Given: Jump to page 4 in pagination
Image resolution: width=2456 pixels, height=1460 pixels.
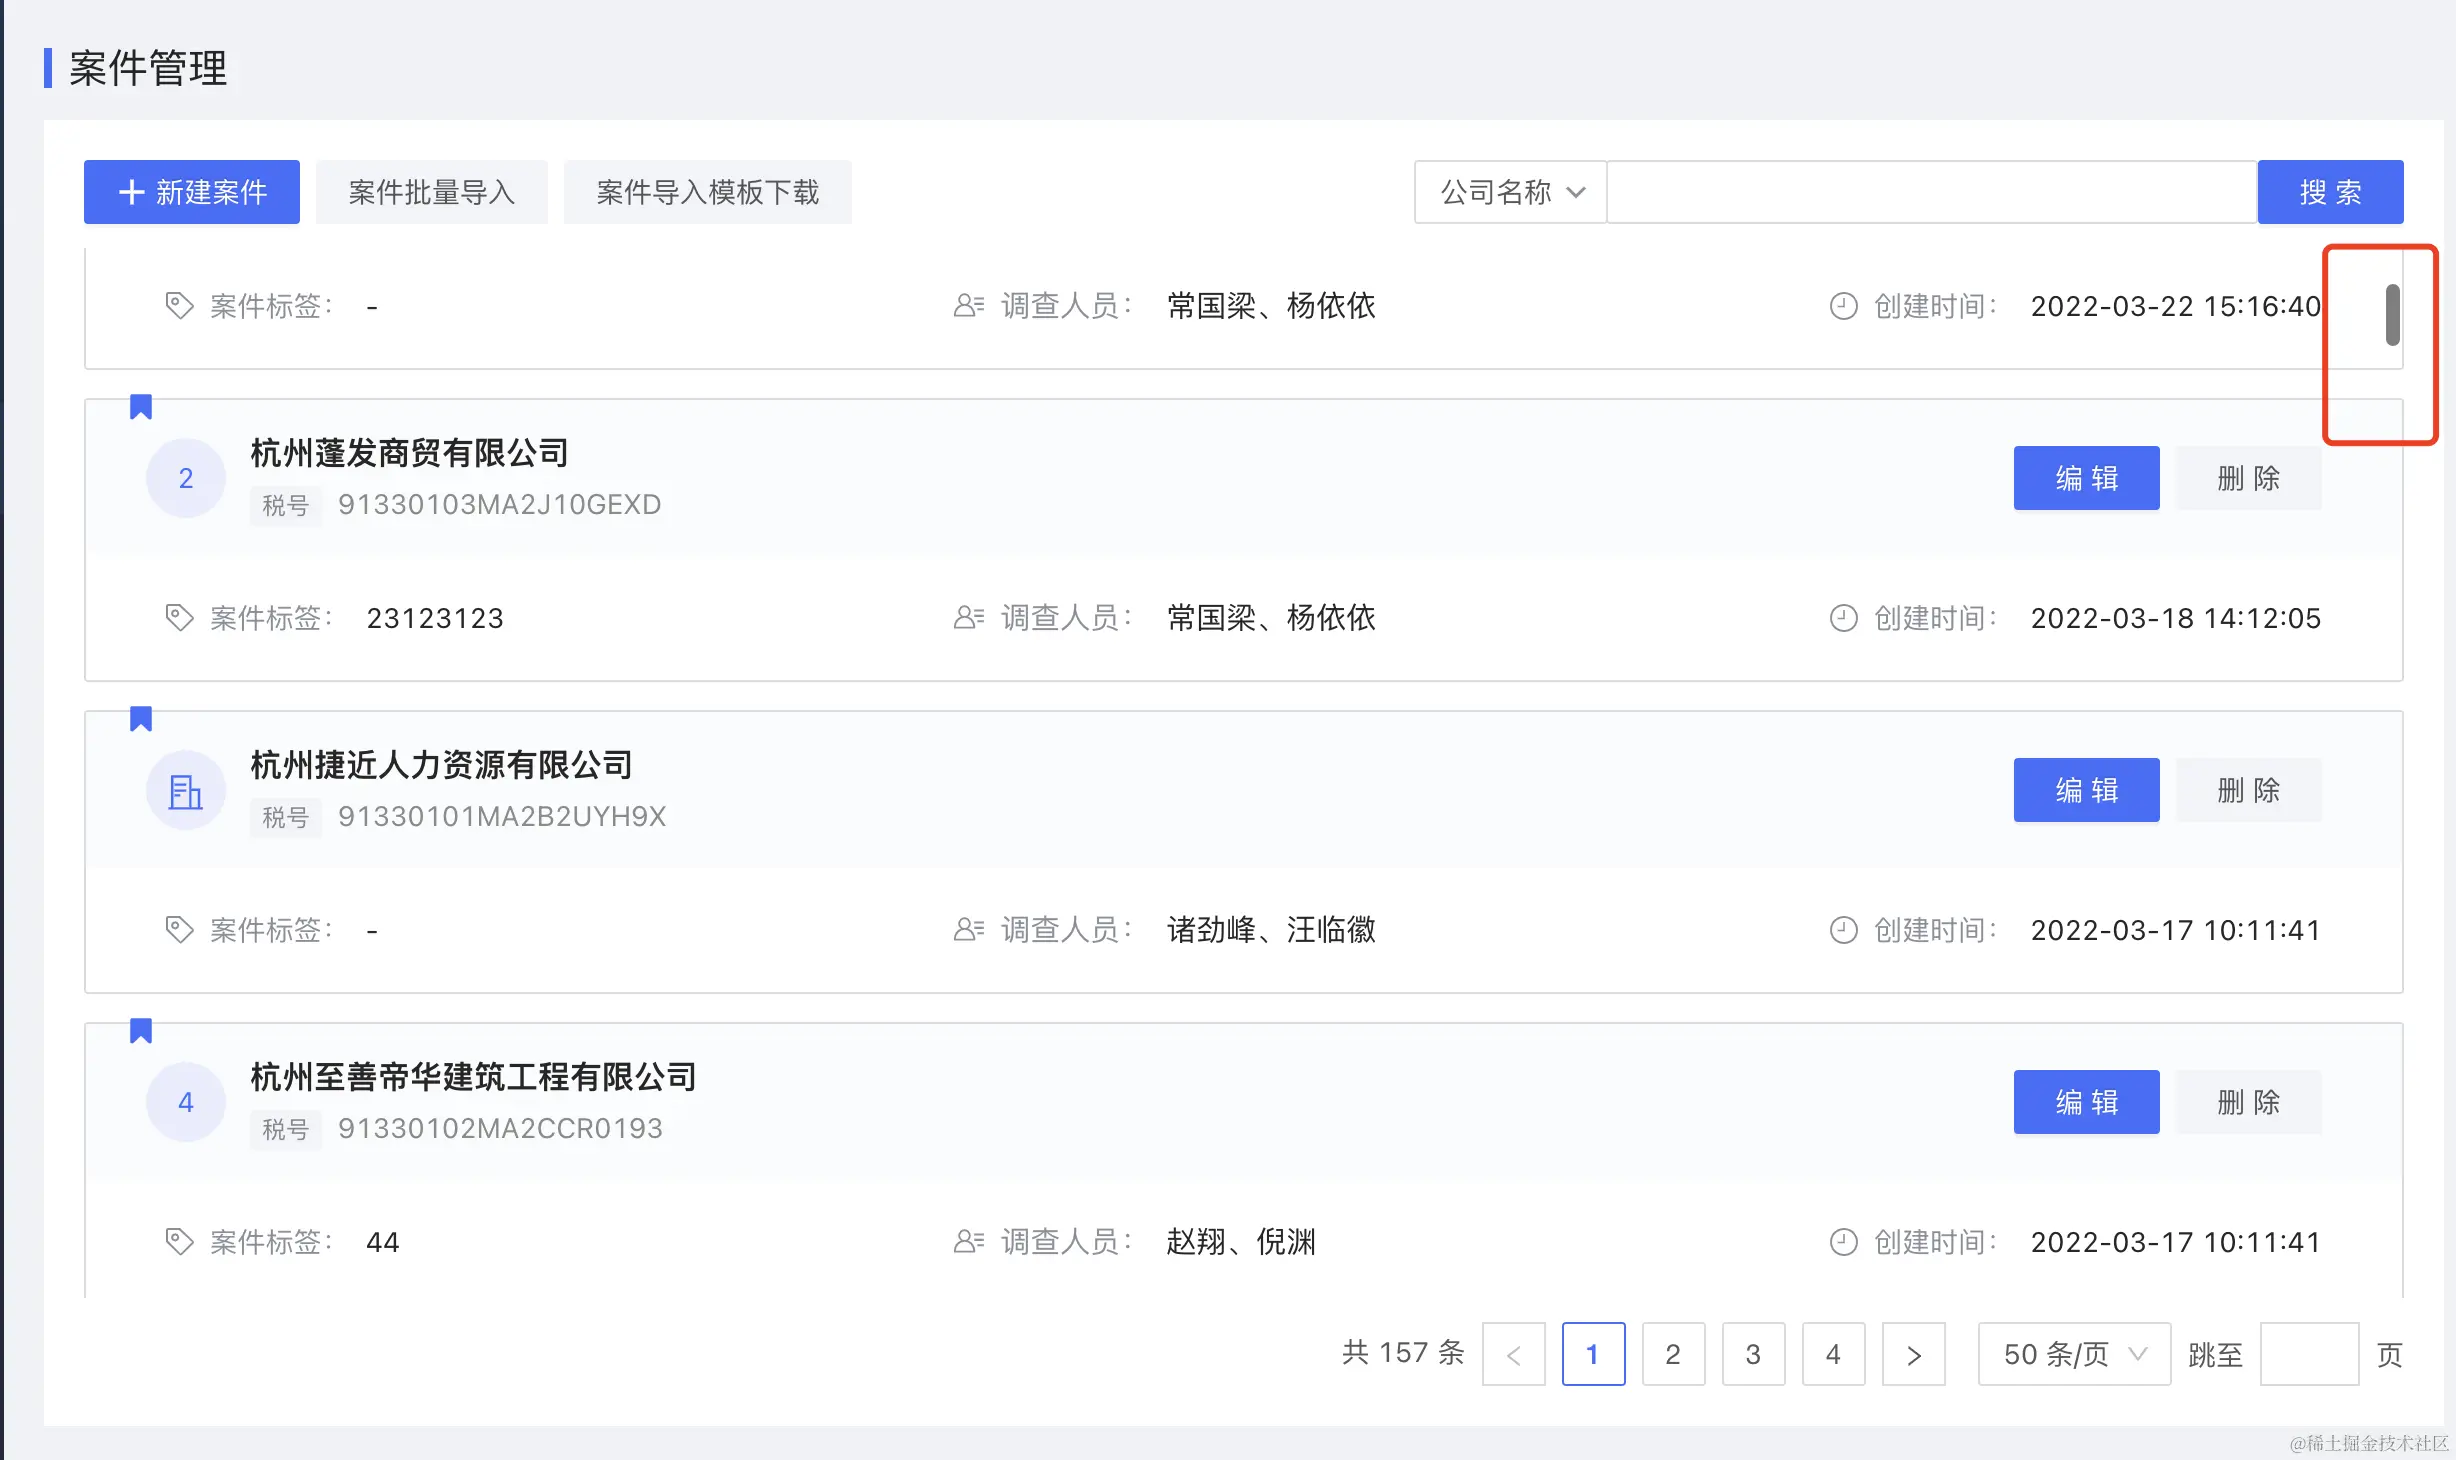Looking at the screenshot, I should coord(1833,1355).
